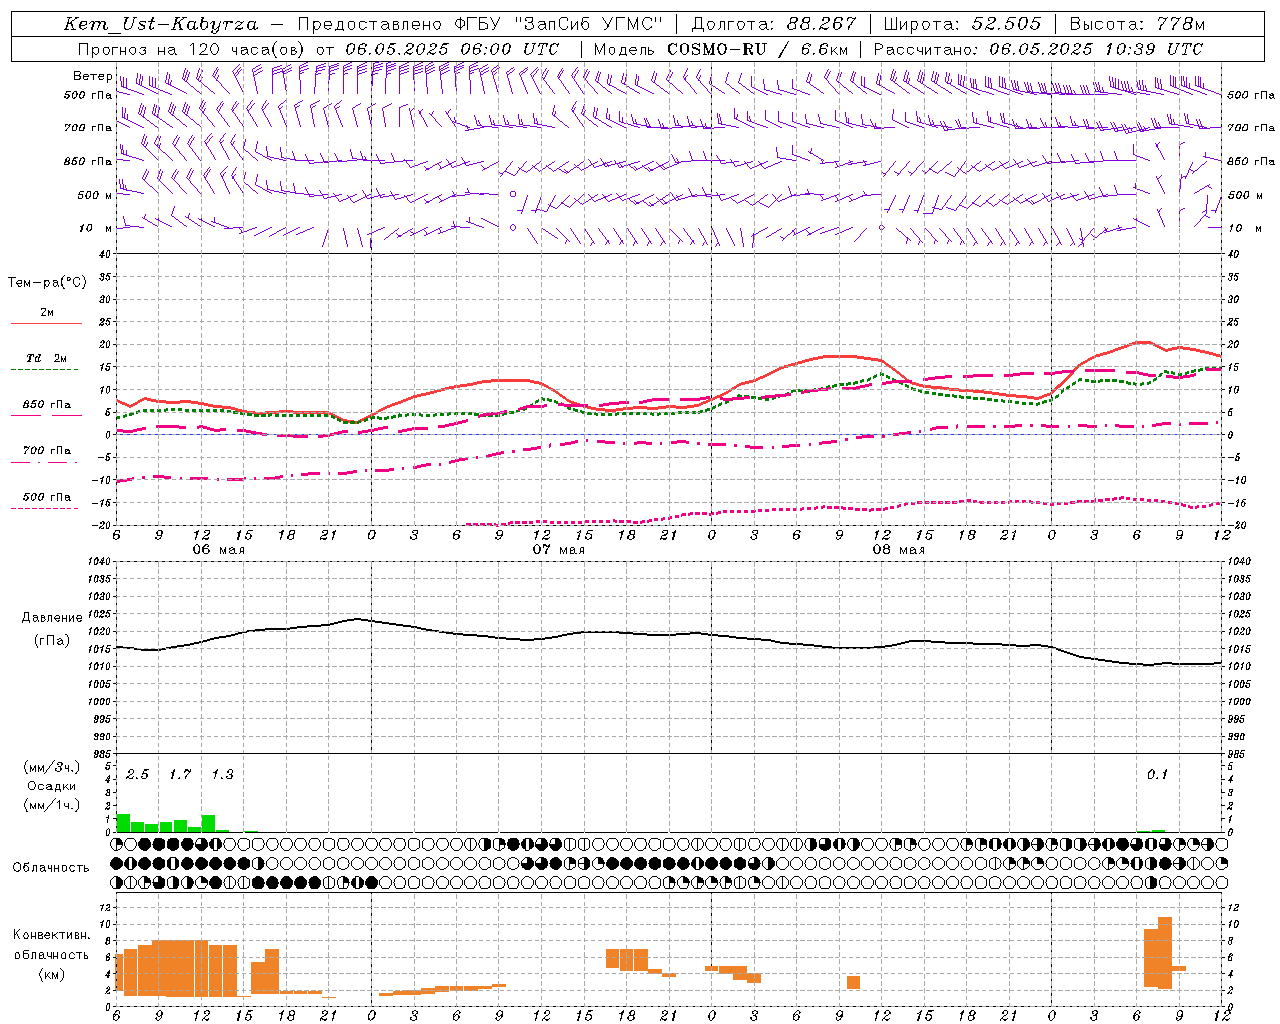Click the Конвективн. облачность panel label

point(52,945)
